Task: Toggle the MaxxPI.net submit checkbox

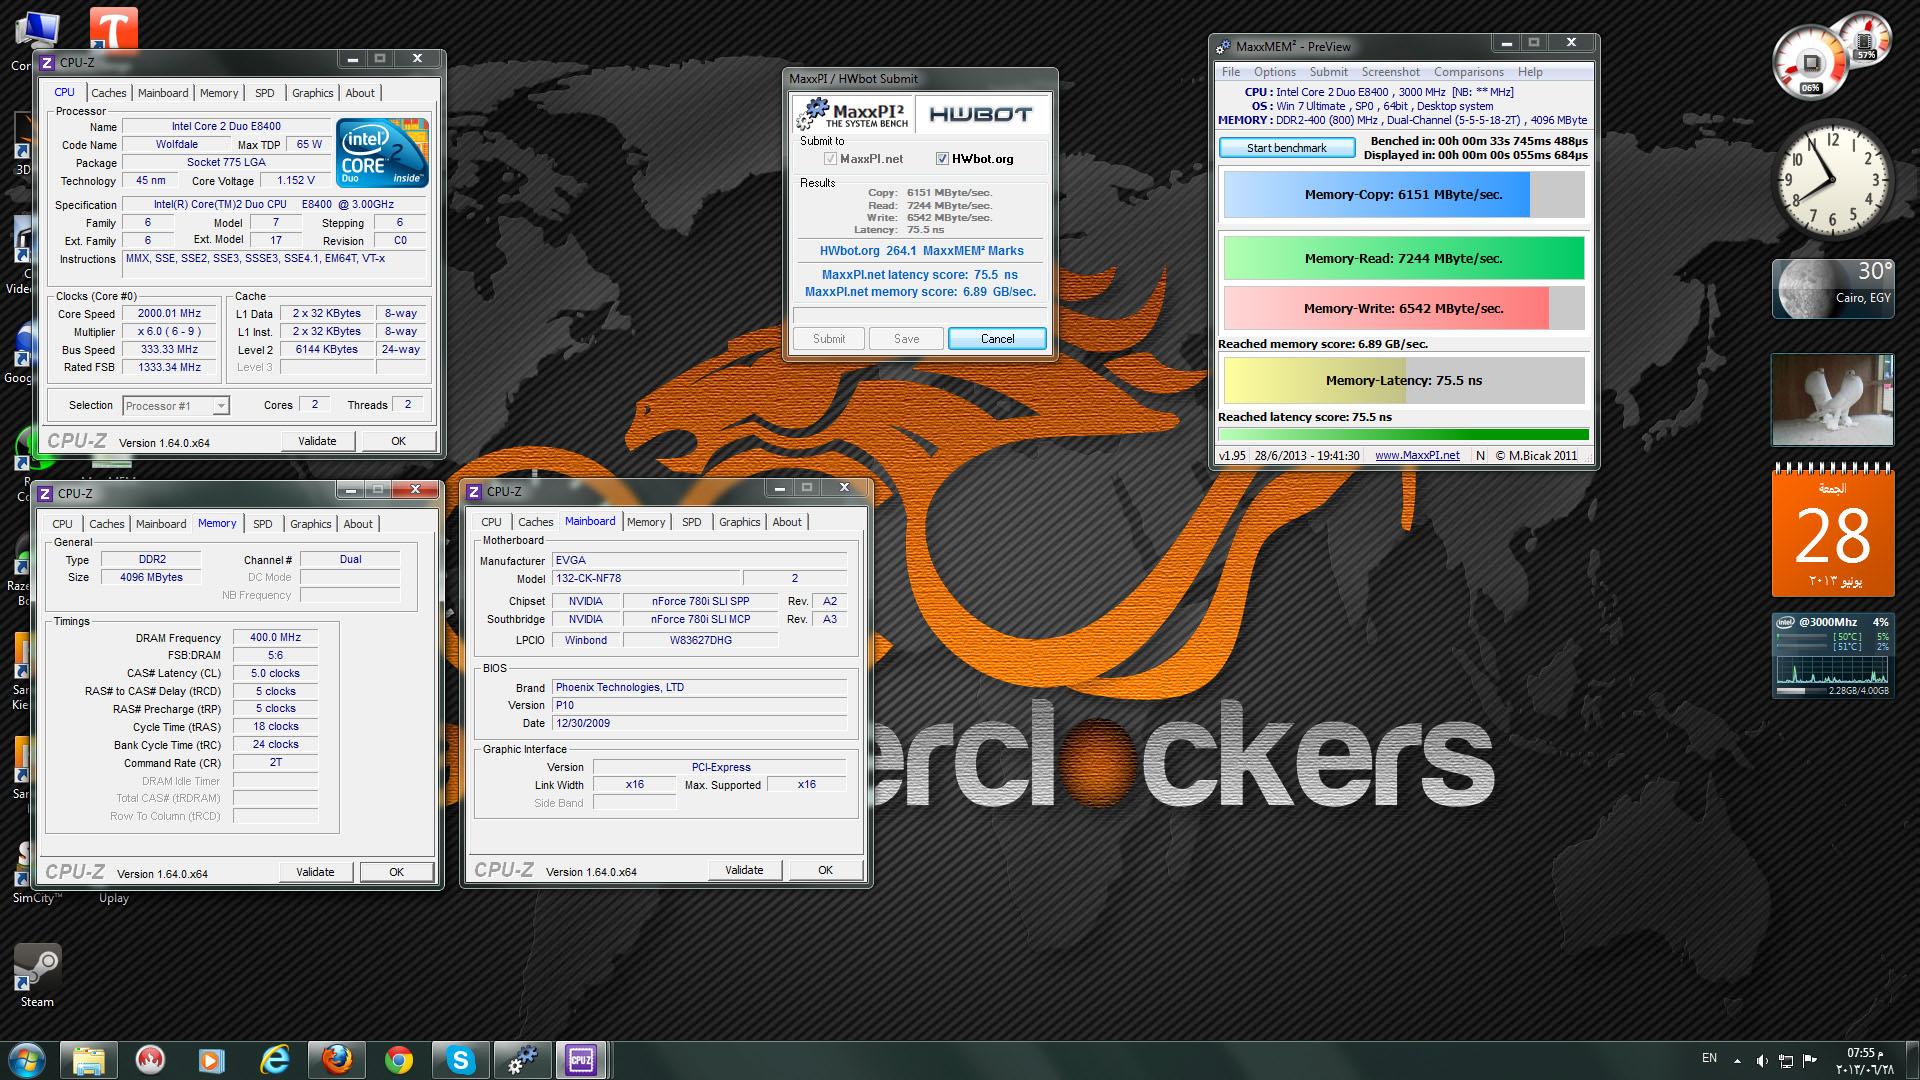Action: coord(830,159)
